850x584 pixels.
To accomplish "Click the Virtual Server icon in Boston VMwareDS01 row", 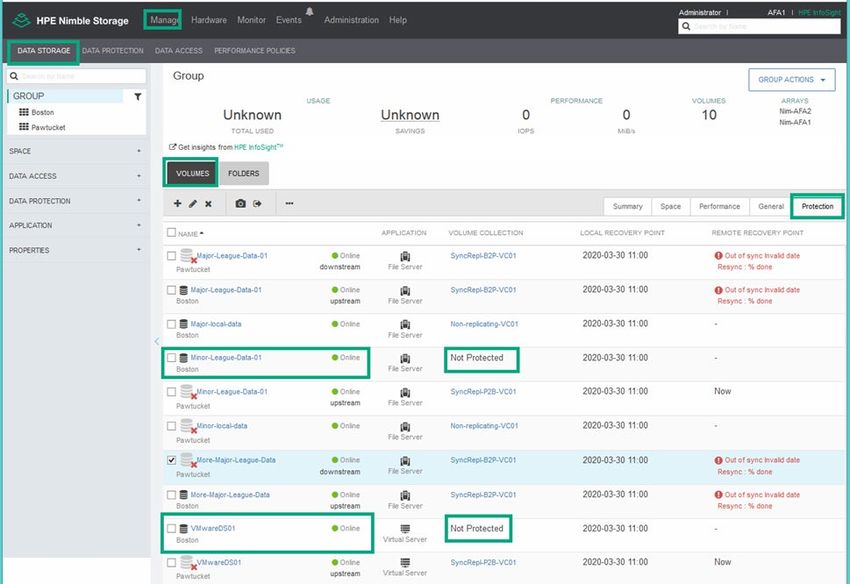I will click(405, 529).
